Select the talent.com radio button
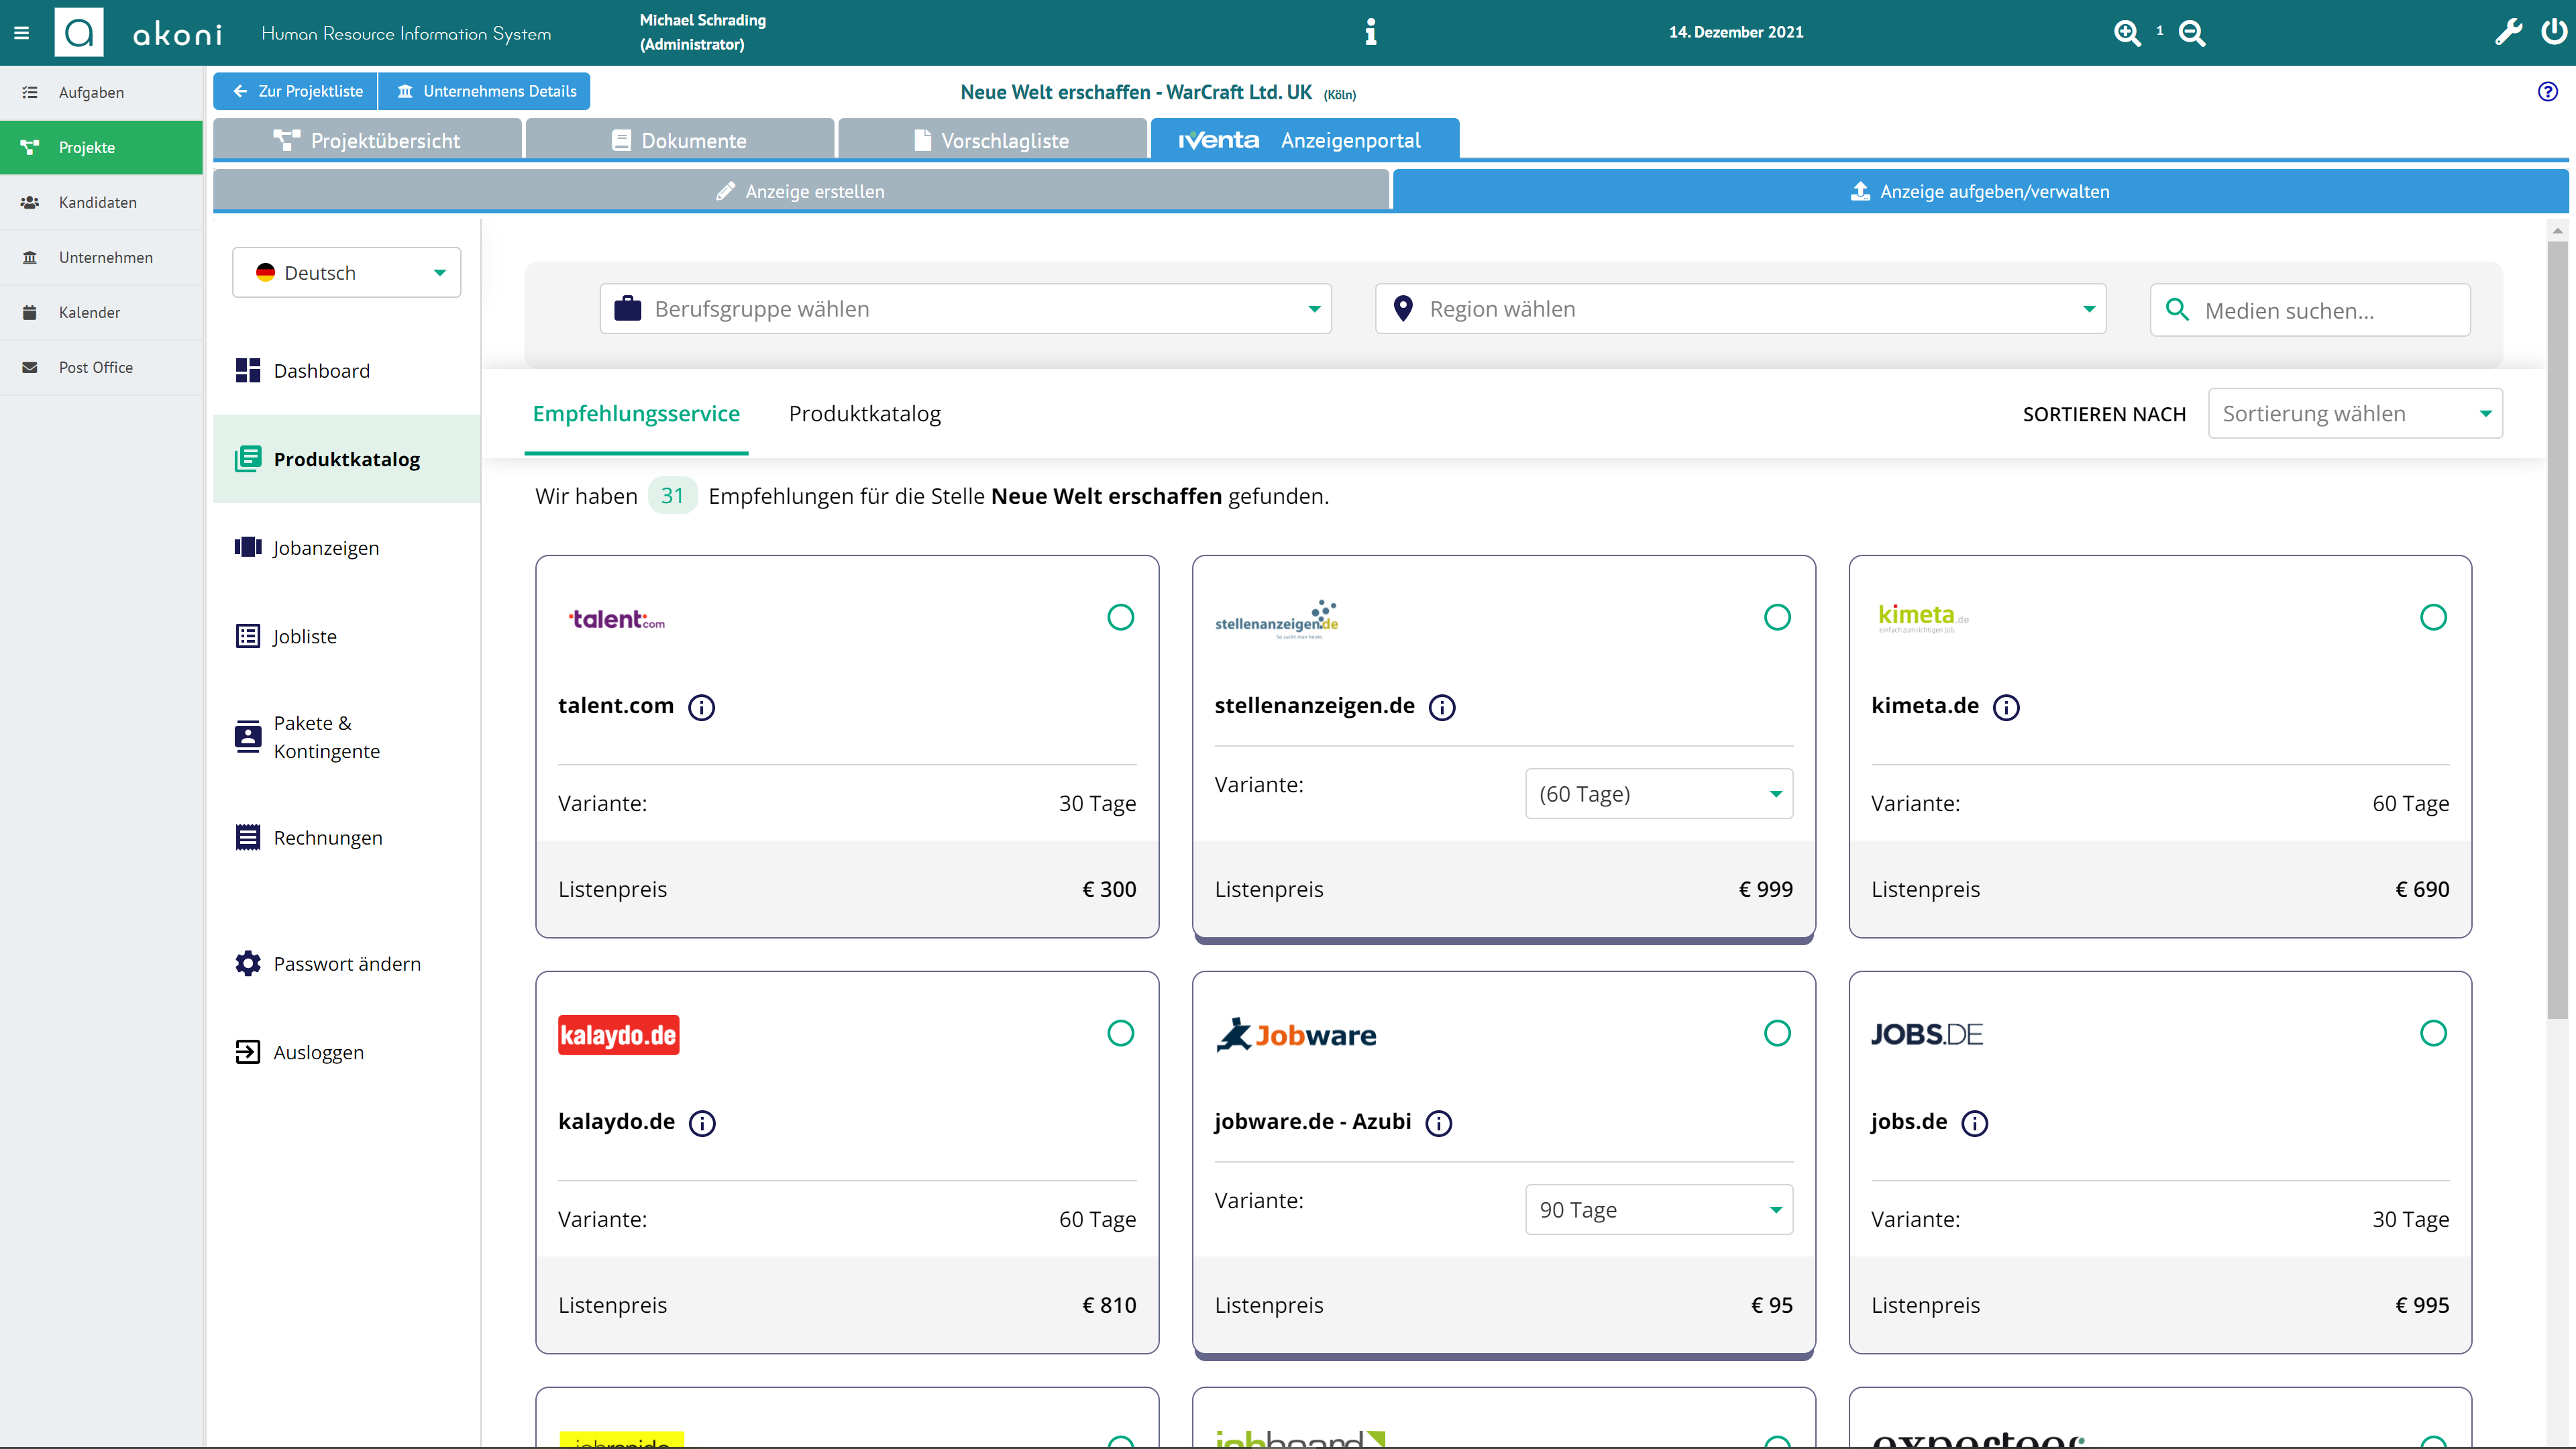 pos(1120,617)
